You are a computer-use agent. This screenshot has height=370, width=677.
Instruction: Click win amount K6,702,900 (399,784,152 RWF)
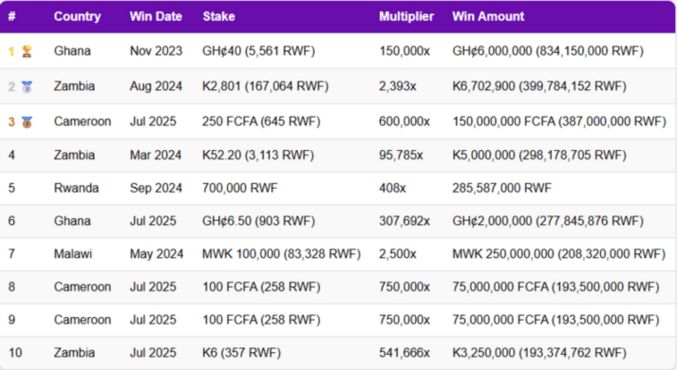click(539, 86)
